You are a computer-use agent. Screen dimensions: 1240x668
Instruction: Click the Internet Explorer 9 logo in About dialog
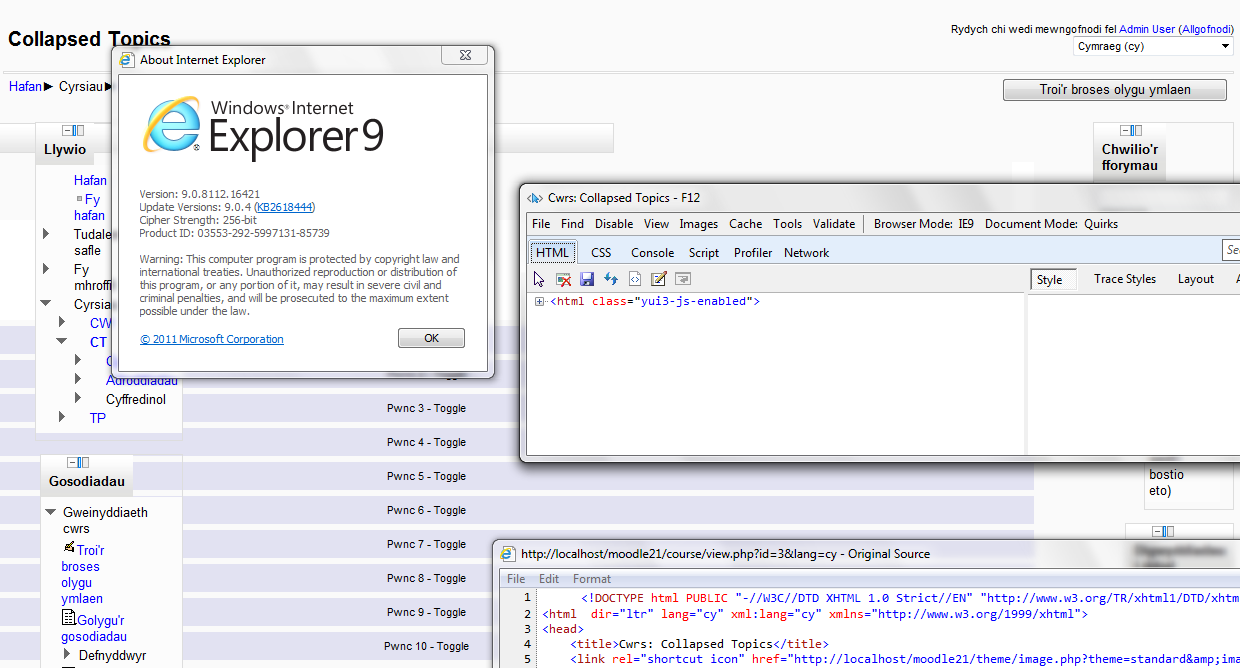pos(174,125)
